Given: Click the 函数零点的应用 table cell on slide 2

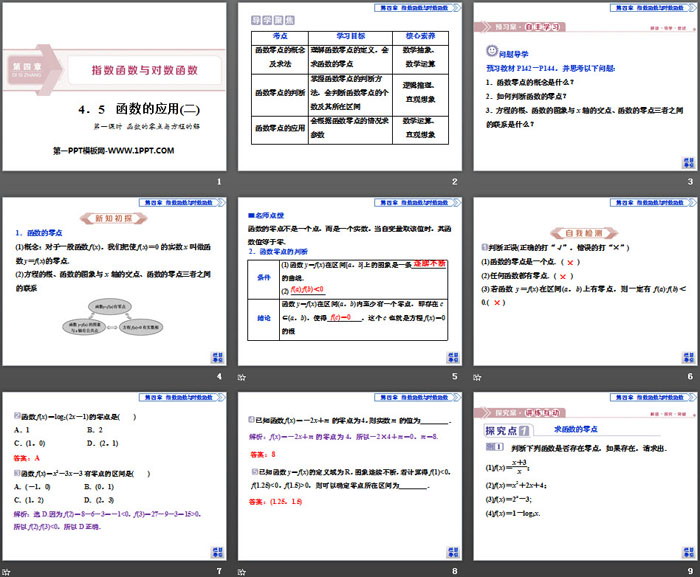Looking at the screenshot, I should click(x=280, y=129).
